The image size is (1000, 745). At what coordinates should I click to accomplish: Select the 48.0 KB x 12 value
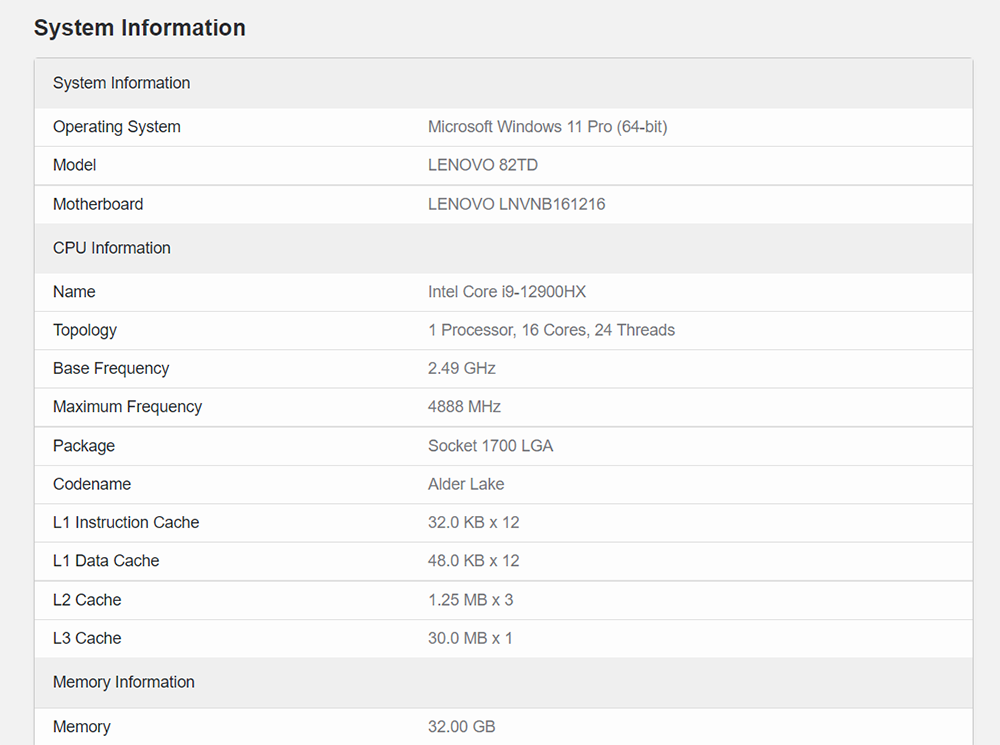pos(473,561)
